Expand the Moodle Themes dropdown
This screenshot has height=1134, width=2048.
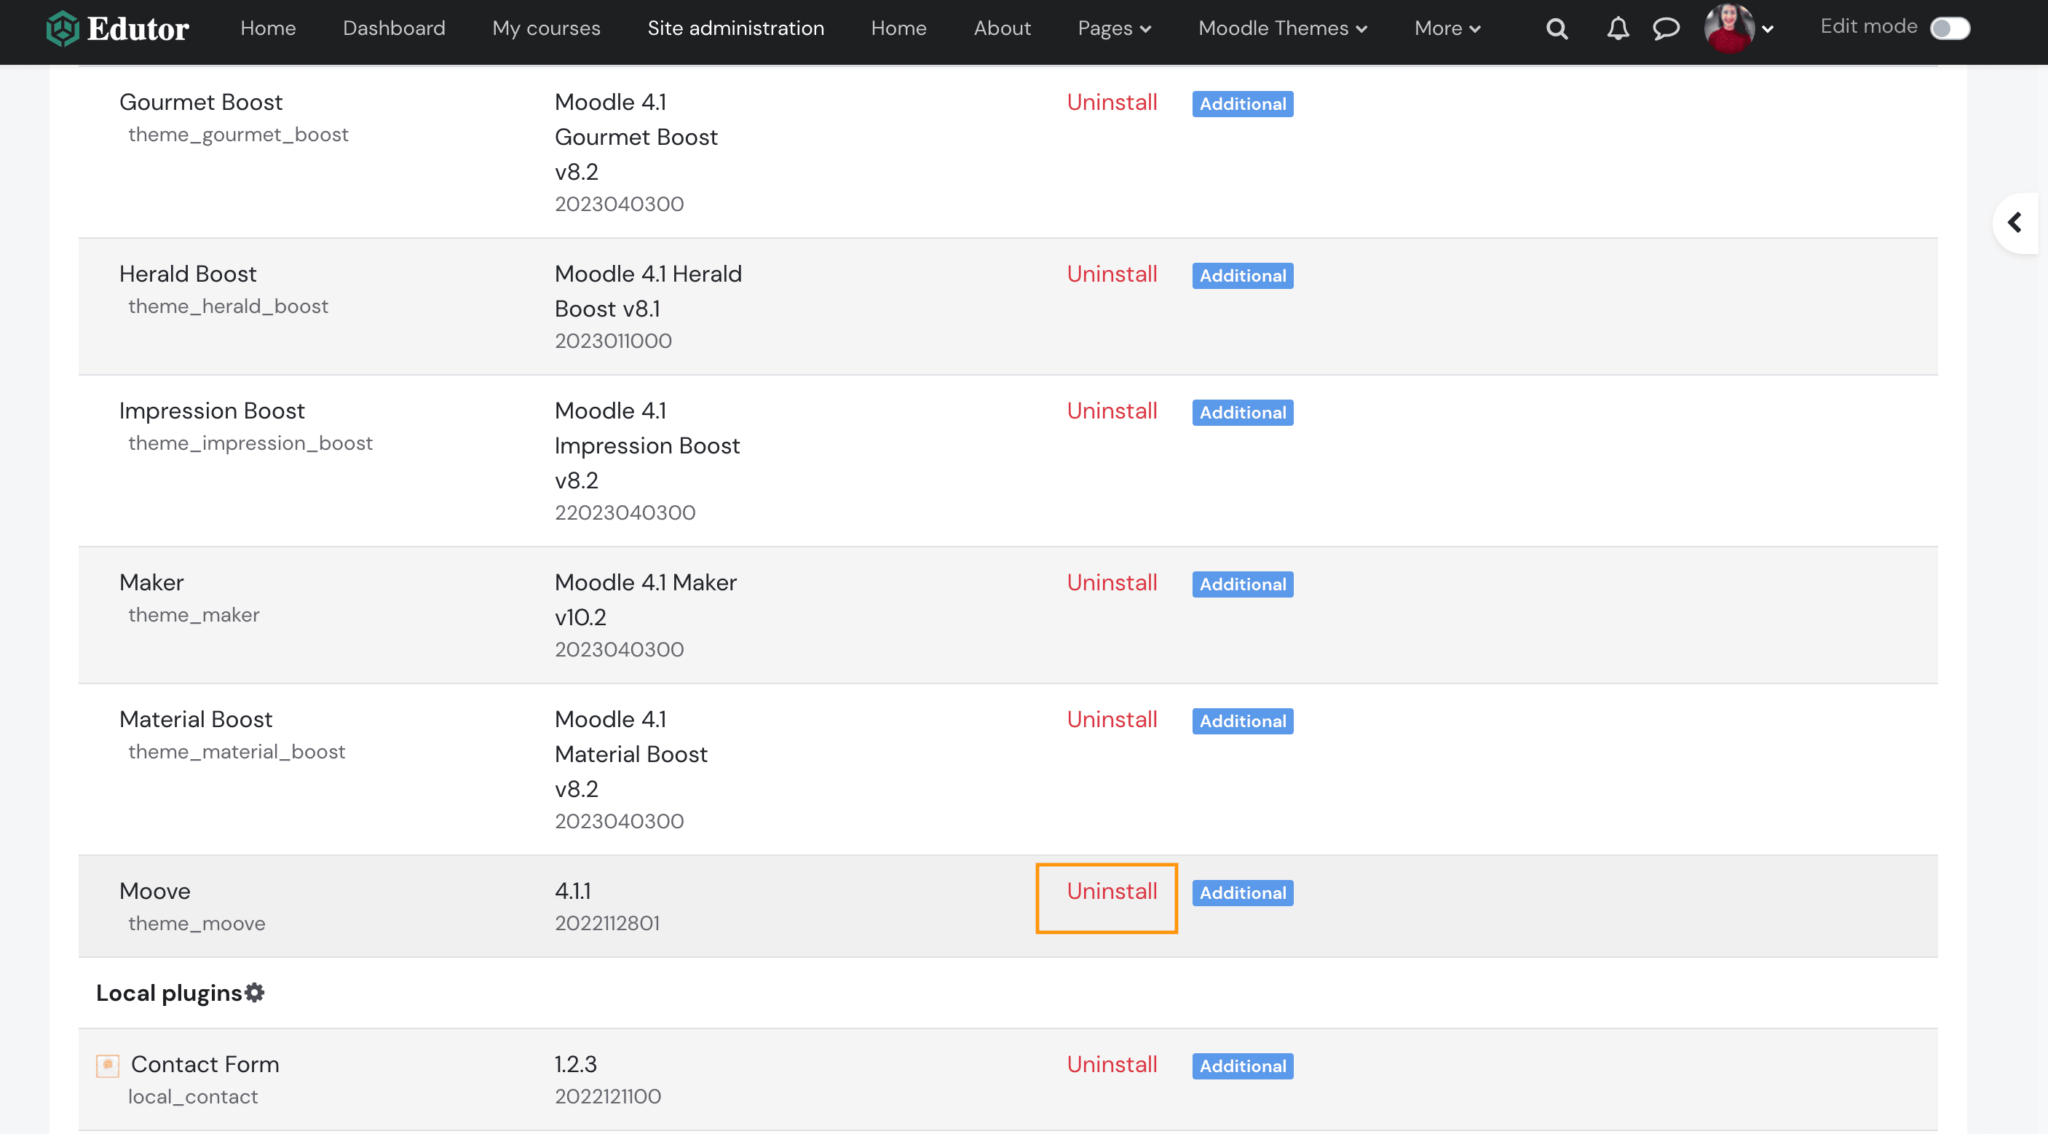click(x=1282, y=28)
